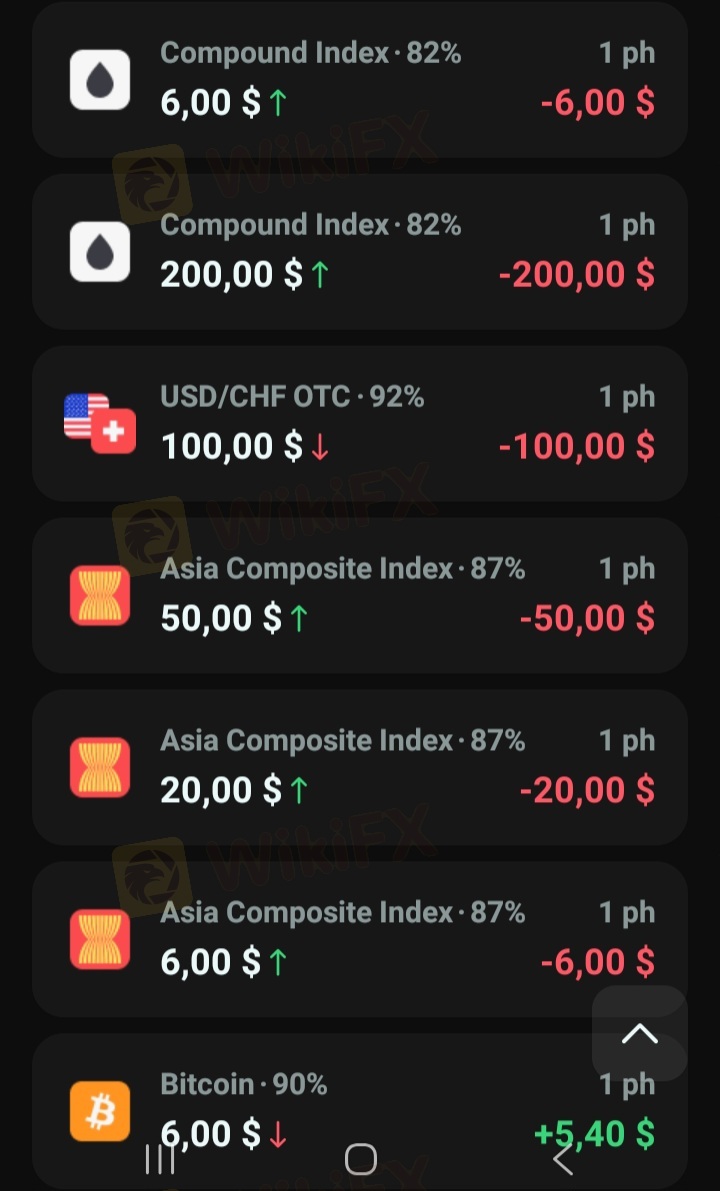Image resolution: width=720 pixels, height=1191 pixels.
Task: Open the Android recent apps button
Action: [x=160, y=1159]
